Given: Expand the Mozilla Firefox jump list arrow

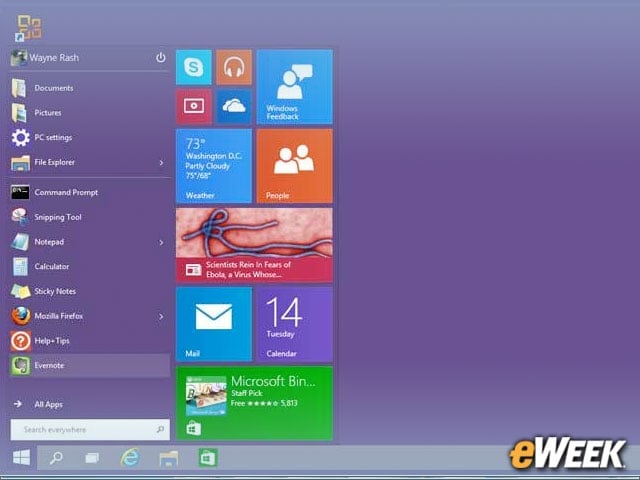Looking at the screenshot, I should (x=162, y=316).
